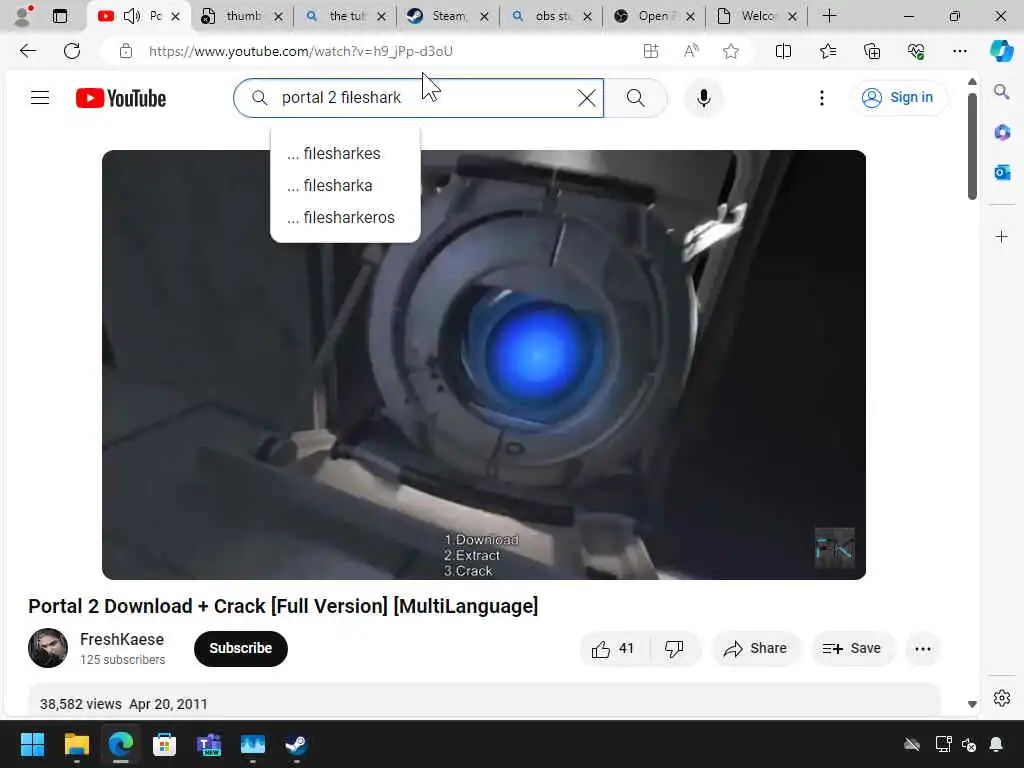Mute the playing YouTube tab speaker
The image size is (1024, 768).
131,16
